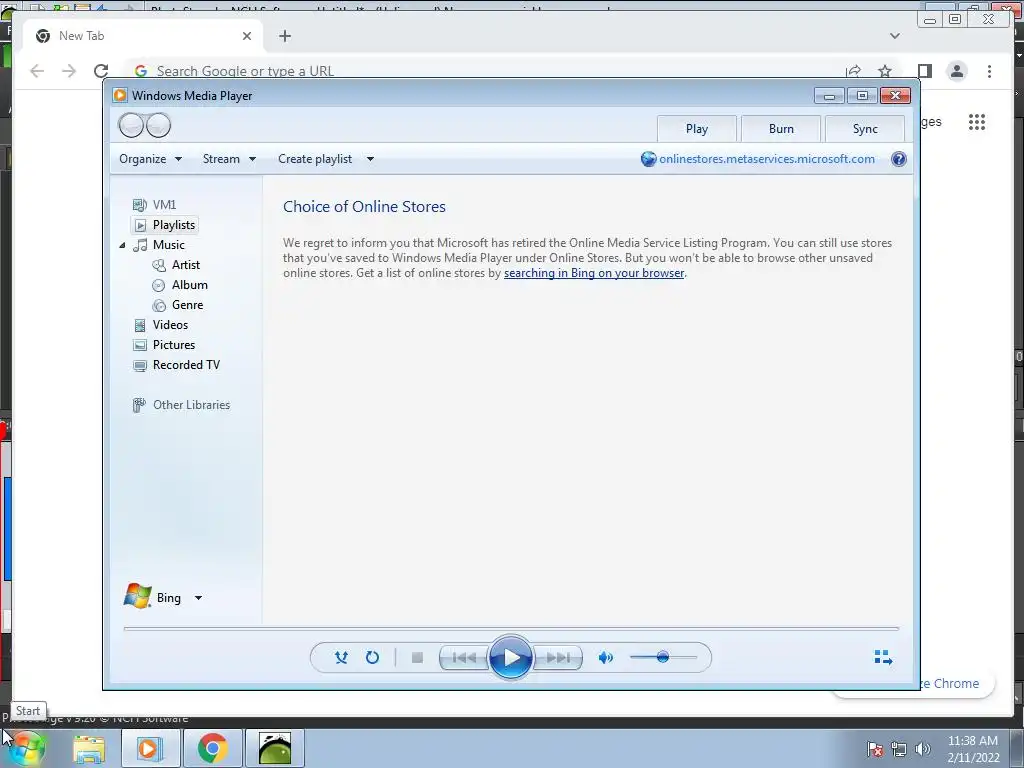Screen dimensions: 1024x768
Task: Click the Action Center flag tray icon
Action: tap(875, 749)
